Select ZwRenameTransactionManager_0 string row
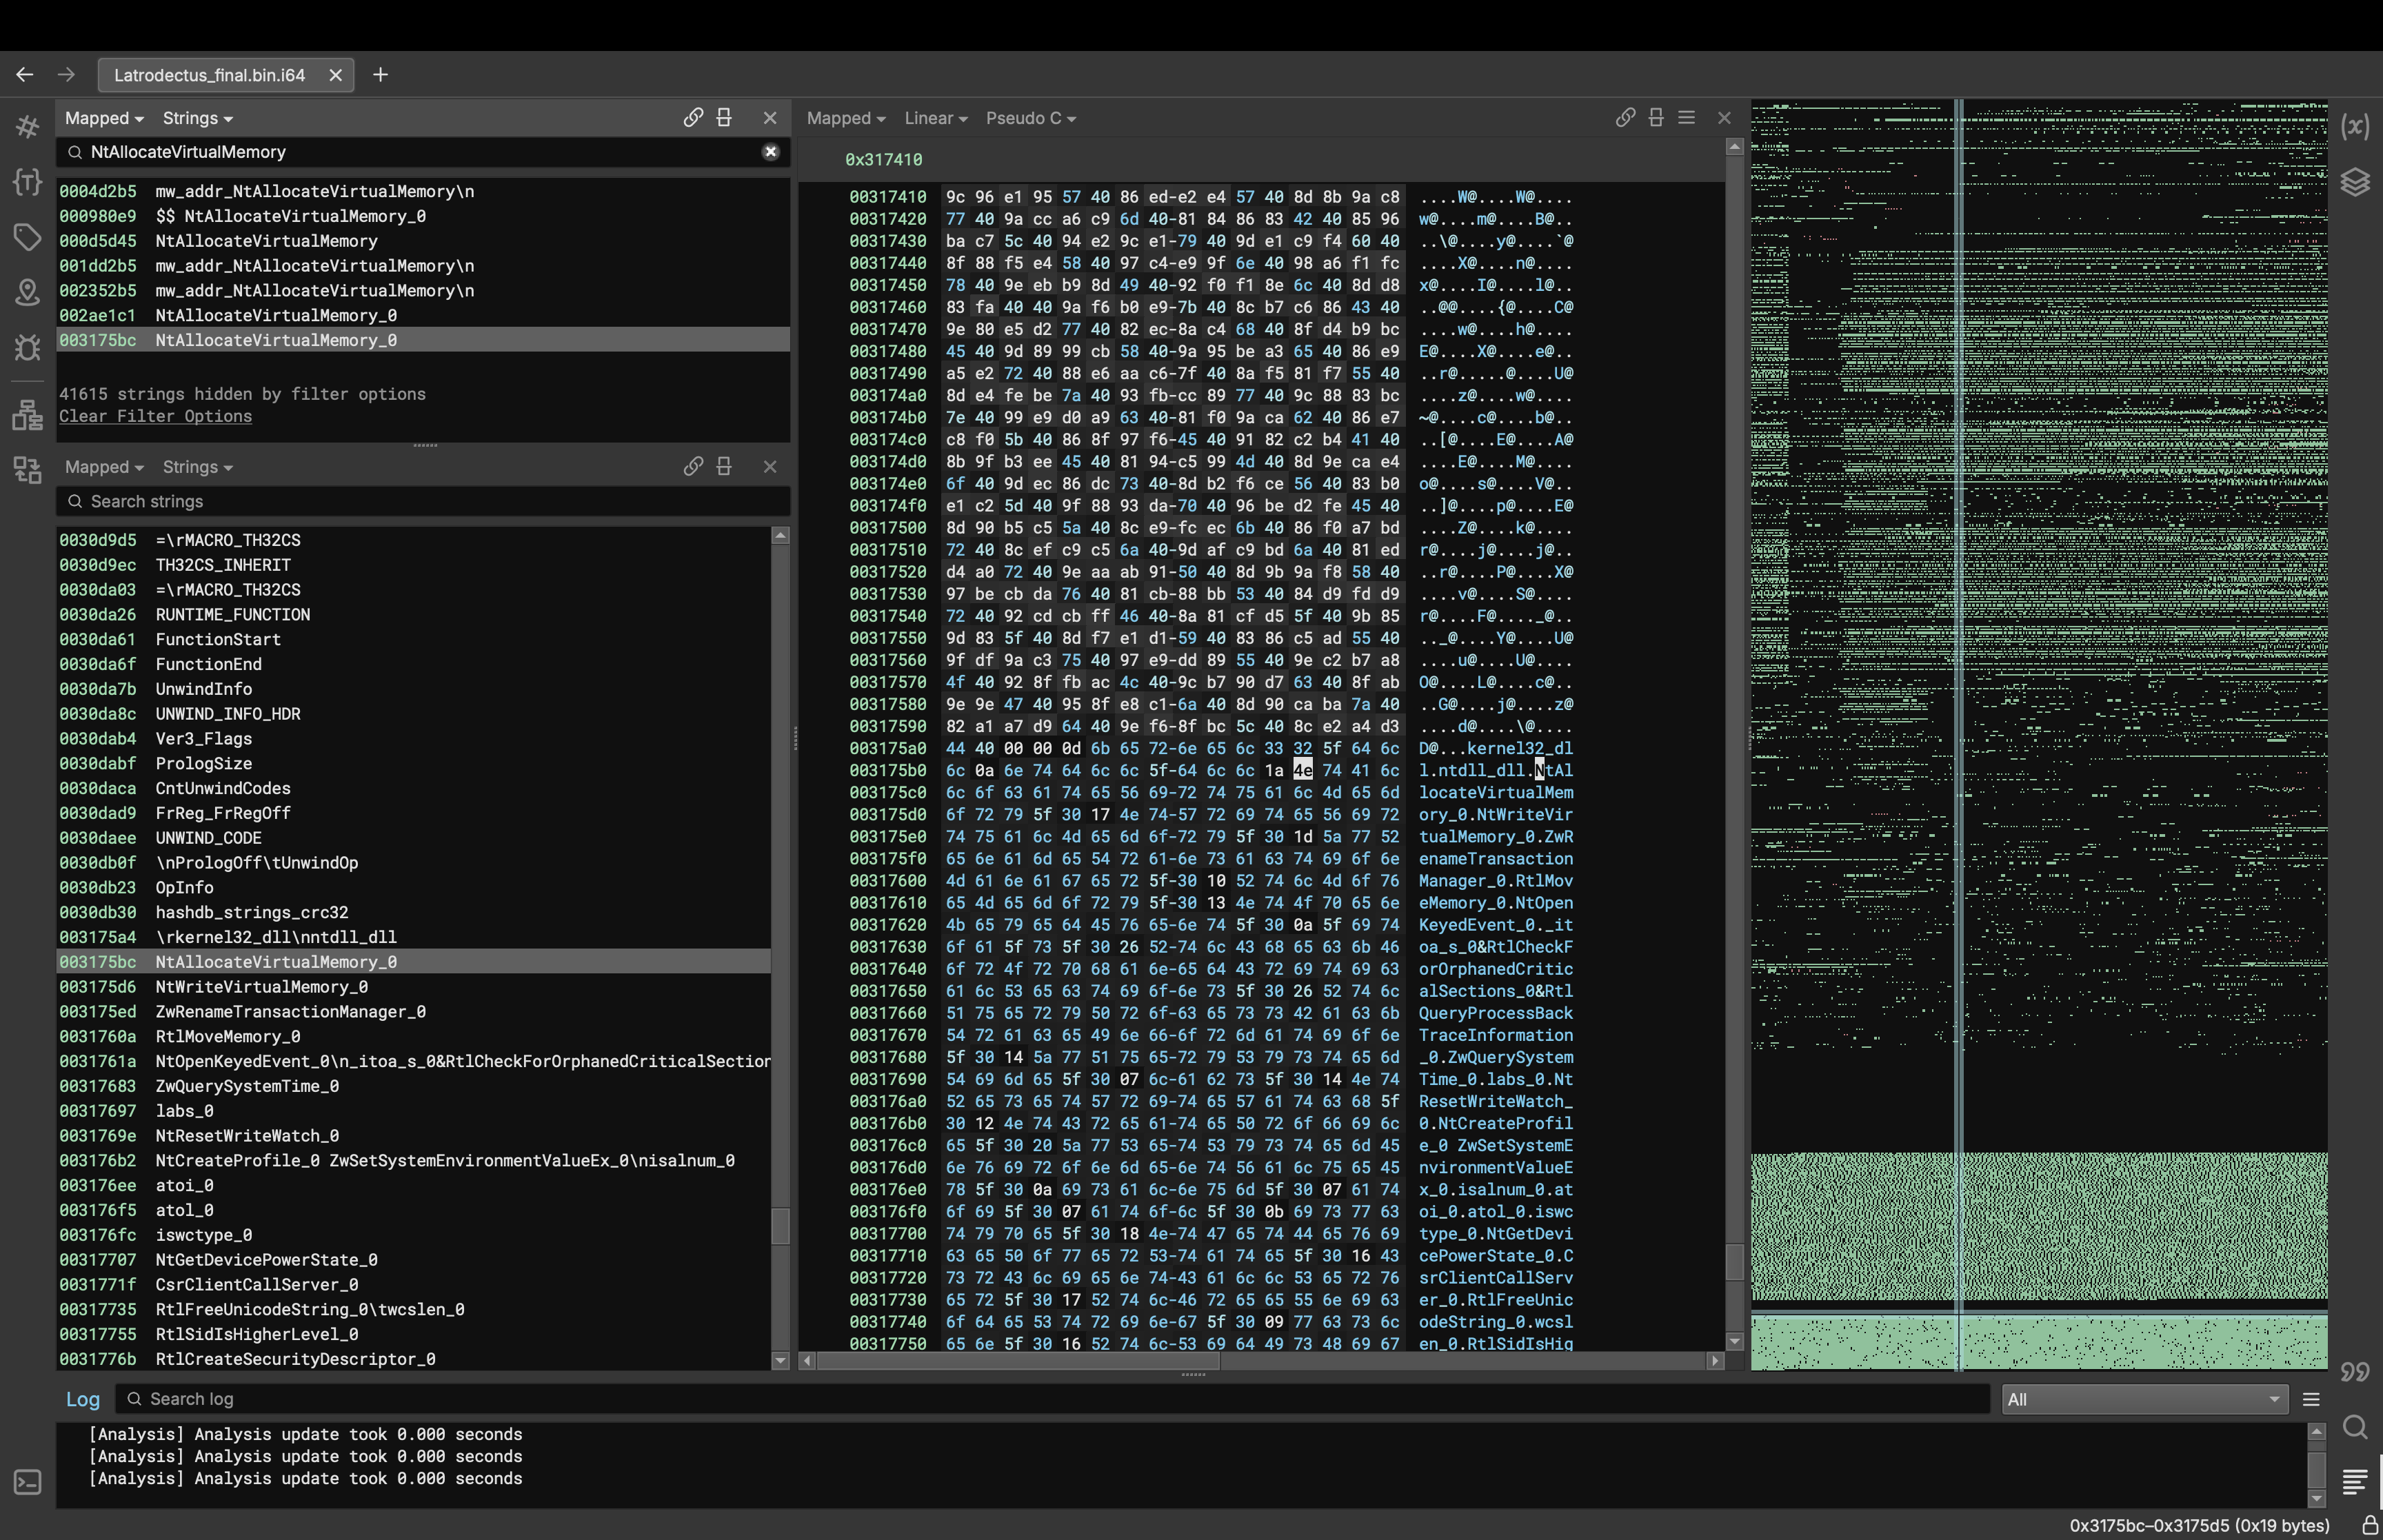This screenshot has width=2383, height=1540. 414,1012
